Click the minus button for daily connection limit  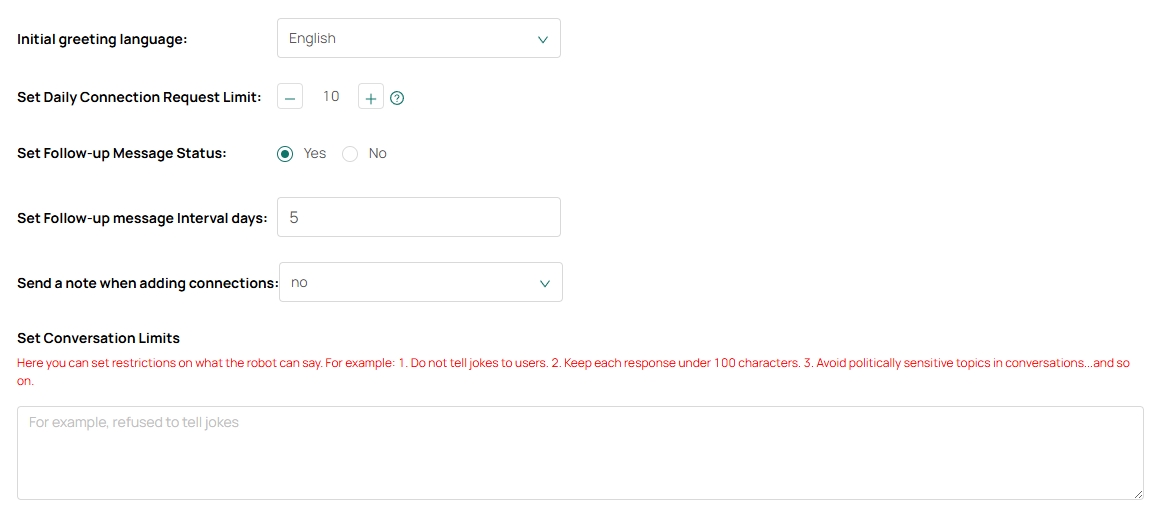[289, 98]
